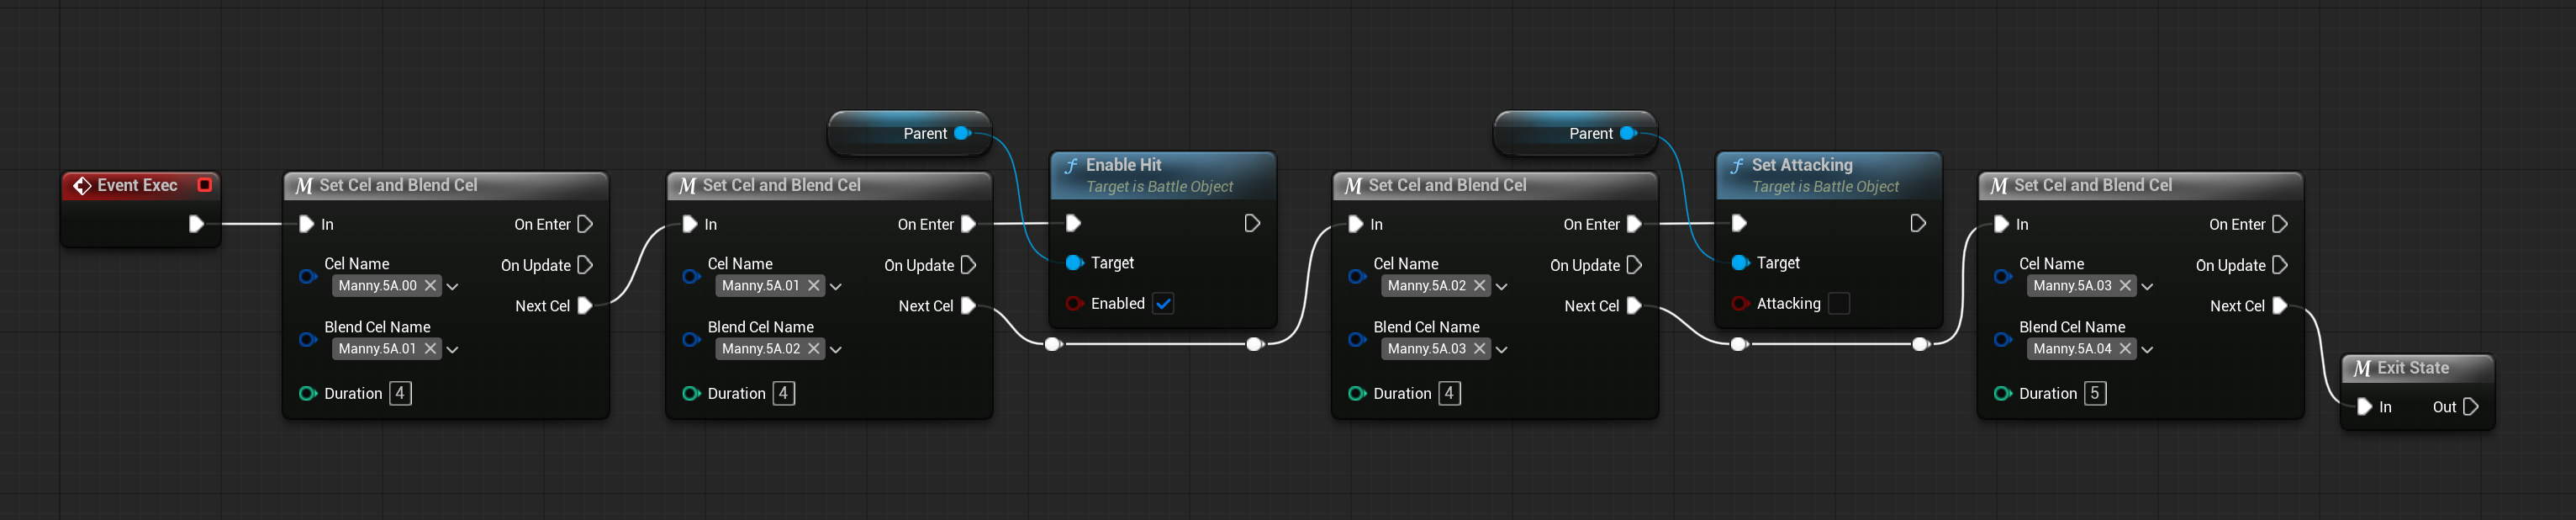Click the Set Attacking input exec pin
Screen dimensions: 2576x520
pos(1739,222)
